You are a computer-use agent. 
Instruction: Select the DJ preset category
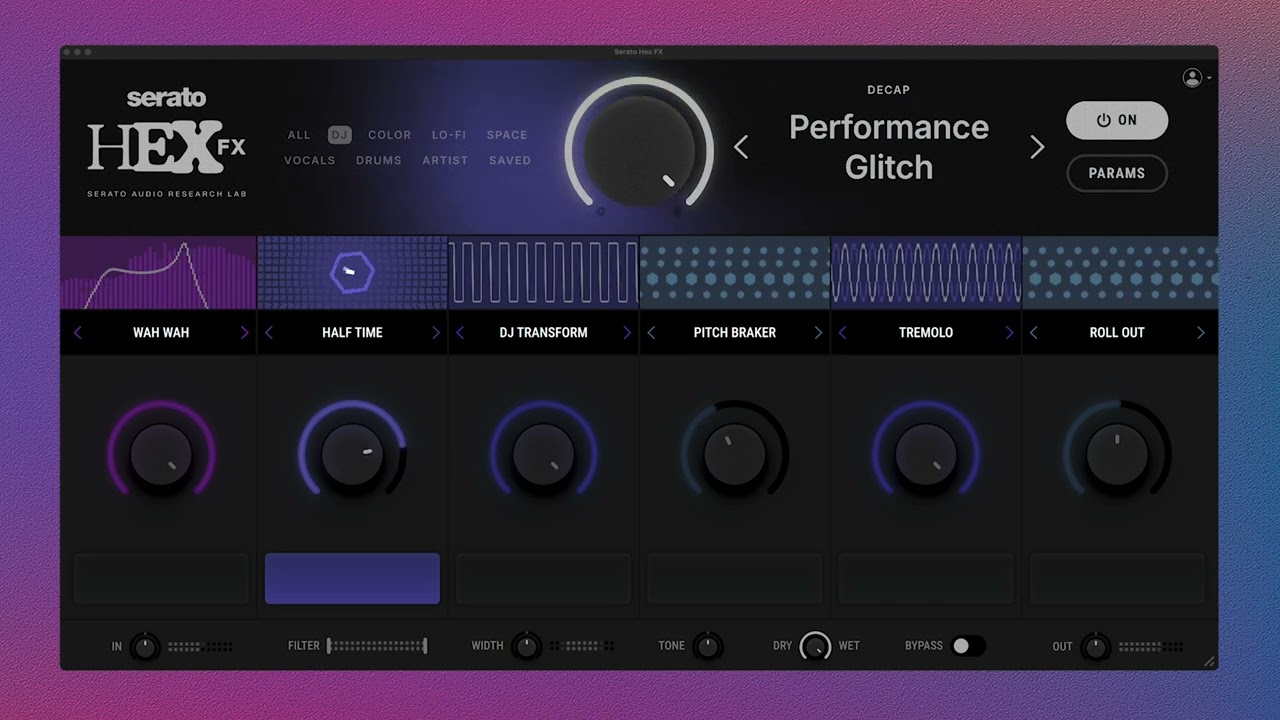pyautogui.click(x=340, y=135)
